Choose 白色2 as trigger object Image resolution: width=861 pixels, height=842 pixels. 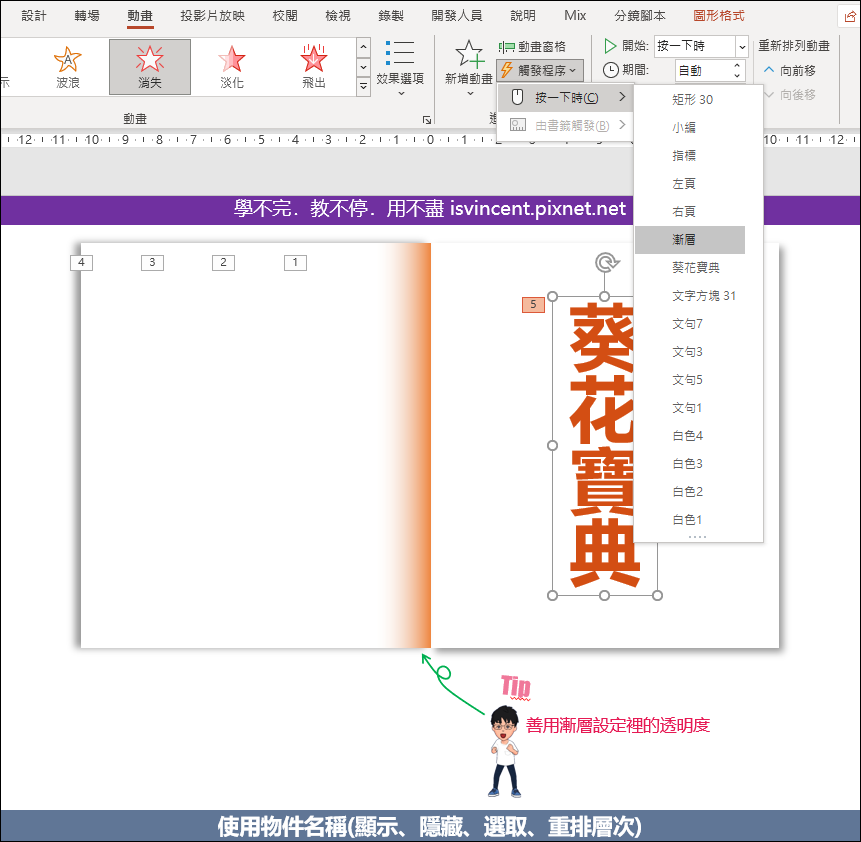(690, 492)
